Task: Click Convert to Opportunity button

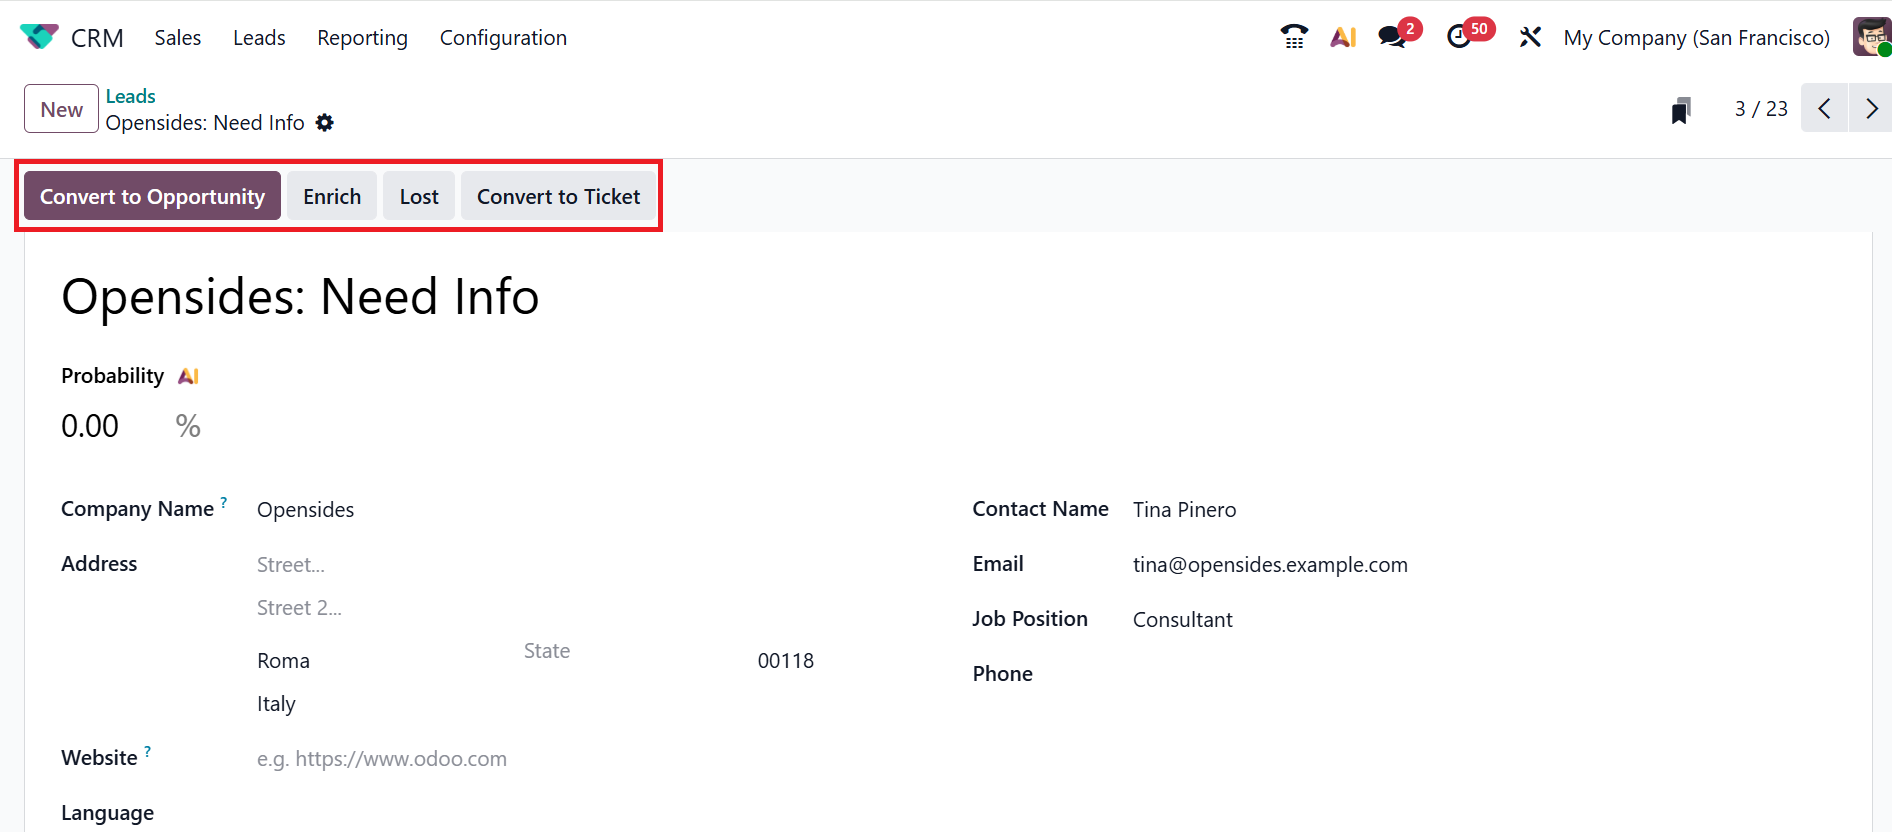Action: click(152, 196)
